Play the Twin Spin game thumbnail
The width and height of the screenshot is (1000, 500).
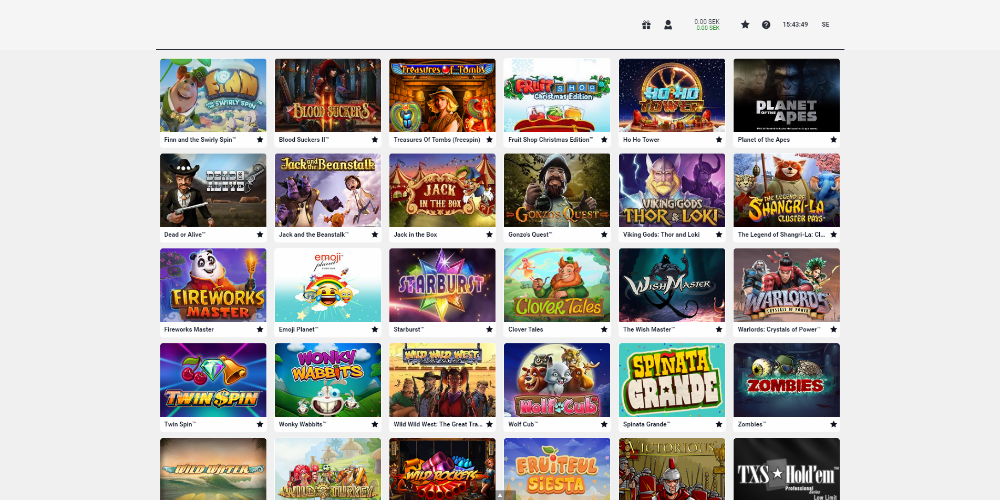(213, 380)
